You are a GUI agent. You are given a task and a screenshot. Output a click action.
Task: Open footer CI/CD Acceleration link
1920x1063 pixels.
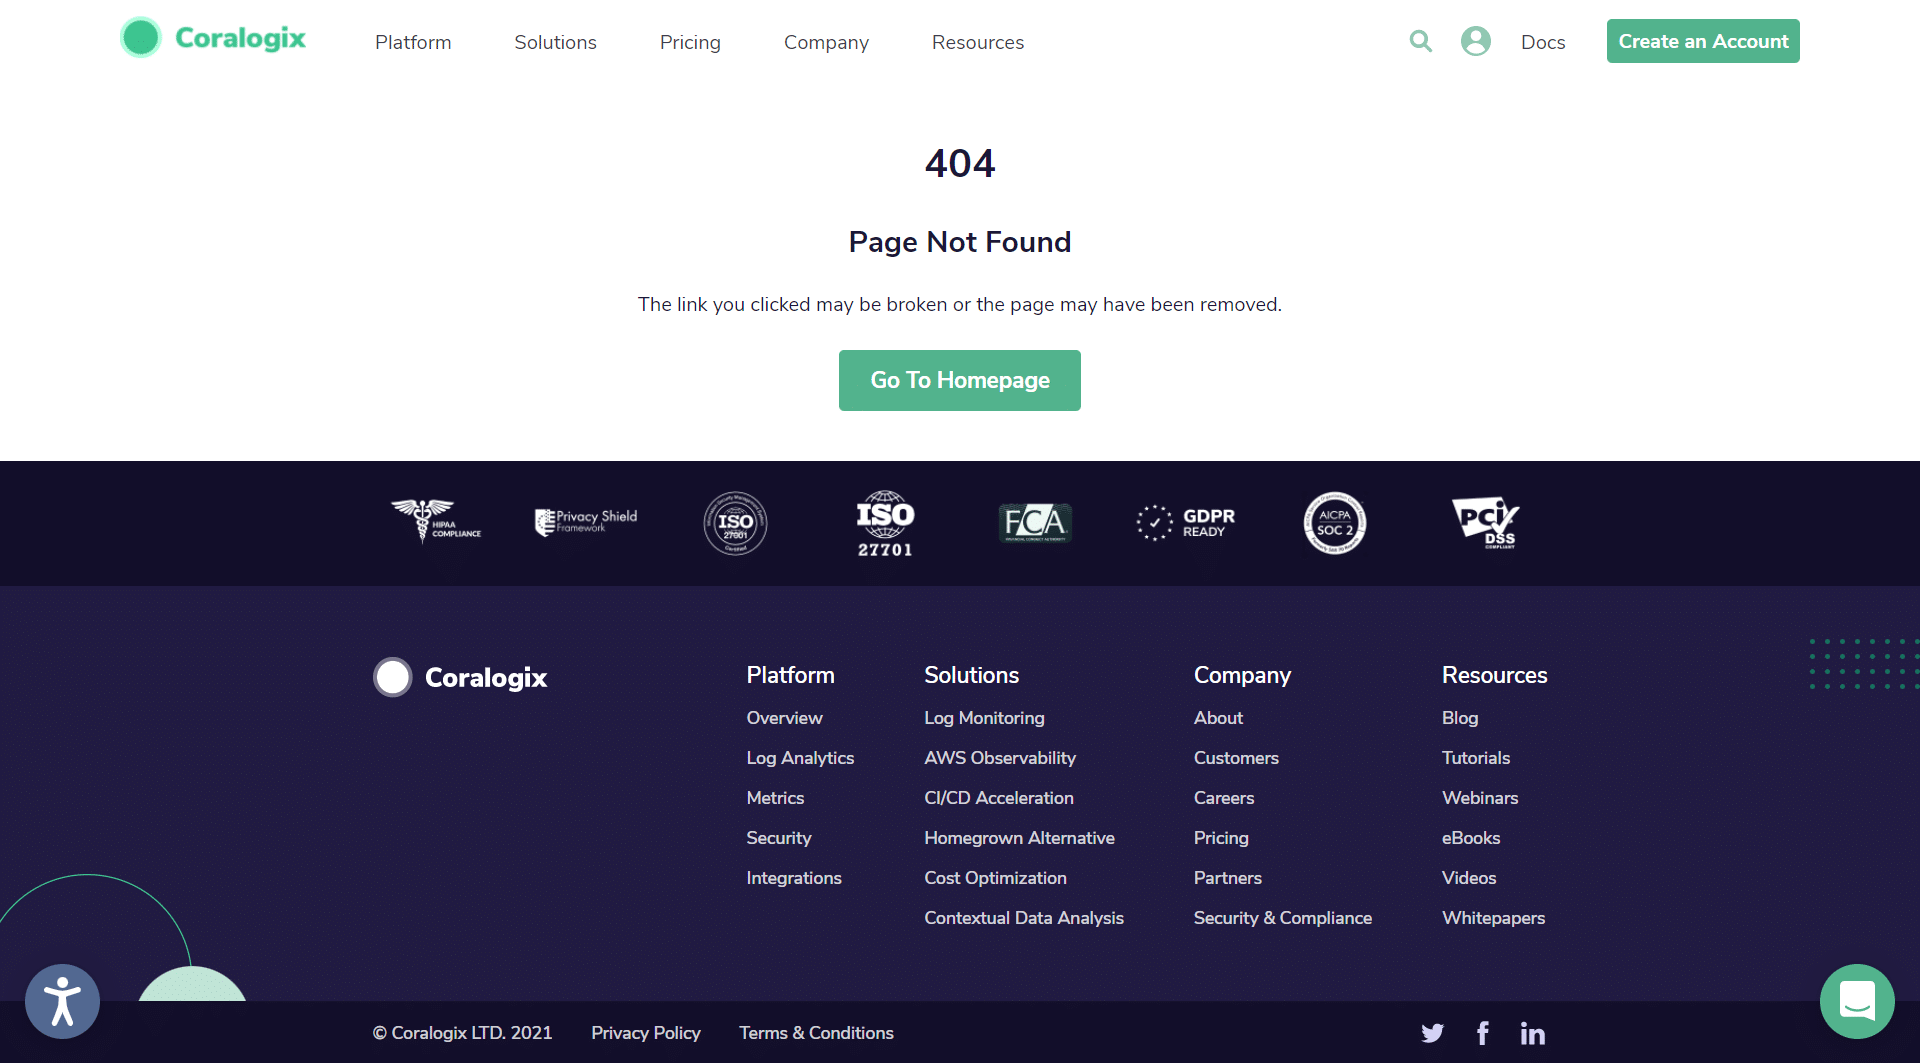999,798
